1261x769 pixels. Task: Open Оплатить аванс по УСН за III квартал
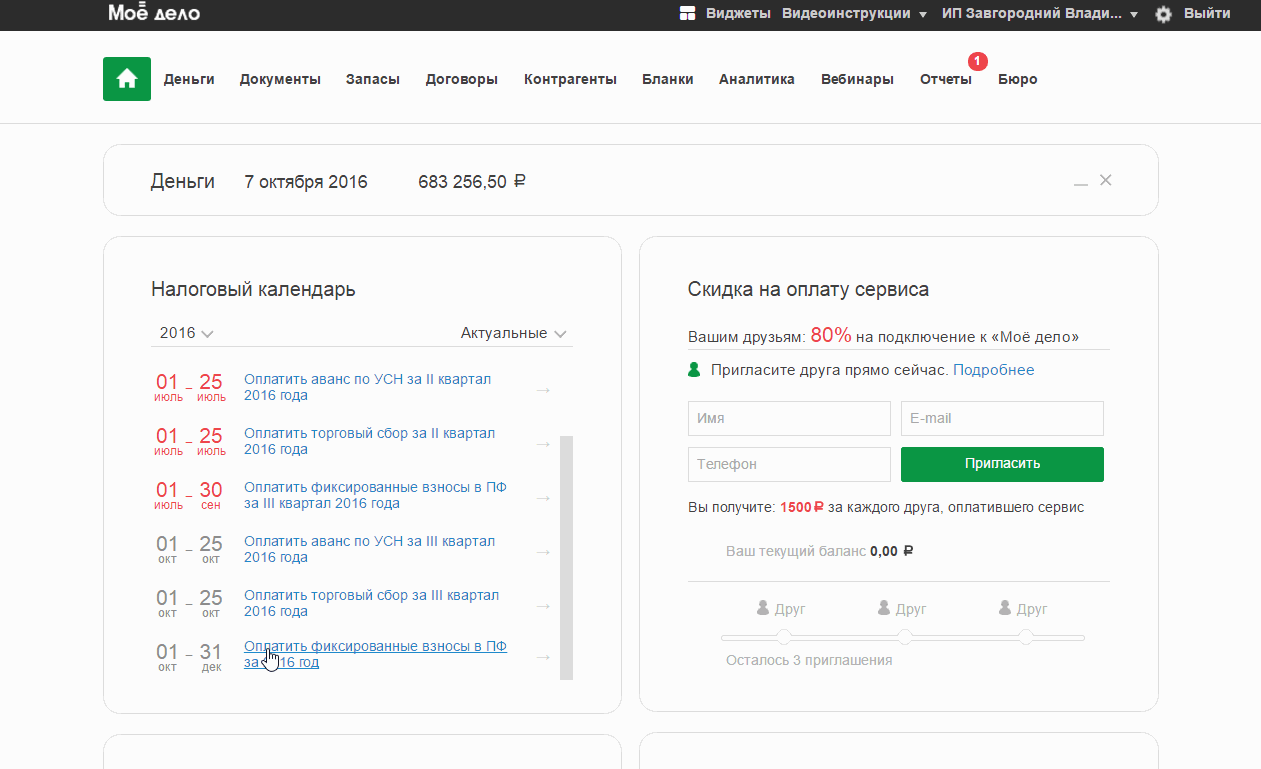click(x=370, y=550)
